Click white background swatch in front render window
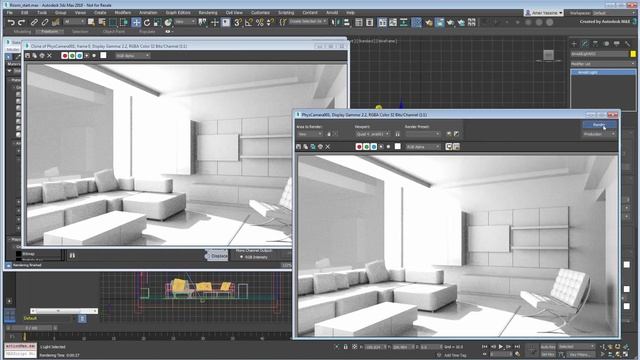 [398, 147]
